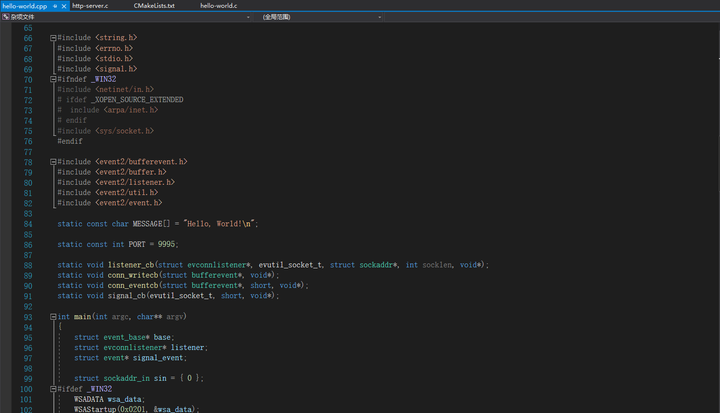Collapse the string.h include block
This screenshot has height=413, width=720.
point(53,37)
